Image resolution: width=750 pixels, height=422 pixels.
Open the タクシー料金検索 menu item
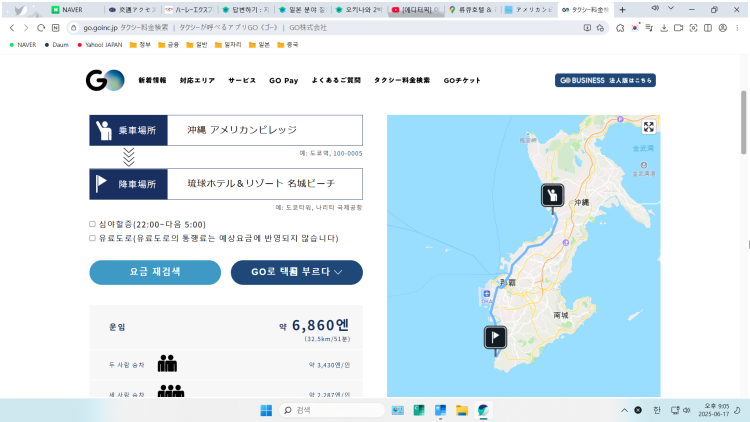[x=402, y=80]
